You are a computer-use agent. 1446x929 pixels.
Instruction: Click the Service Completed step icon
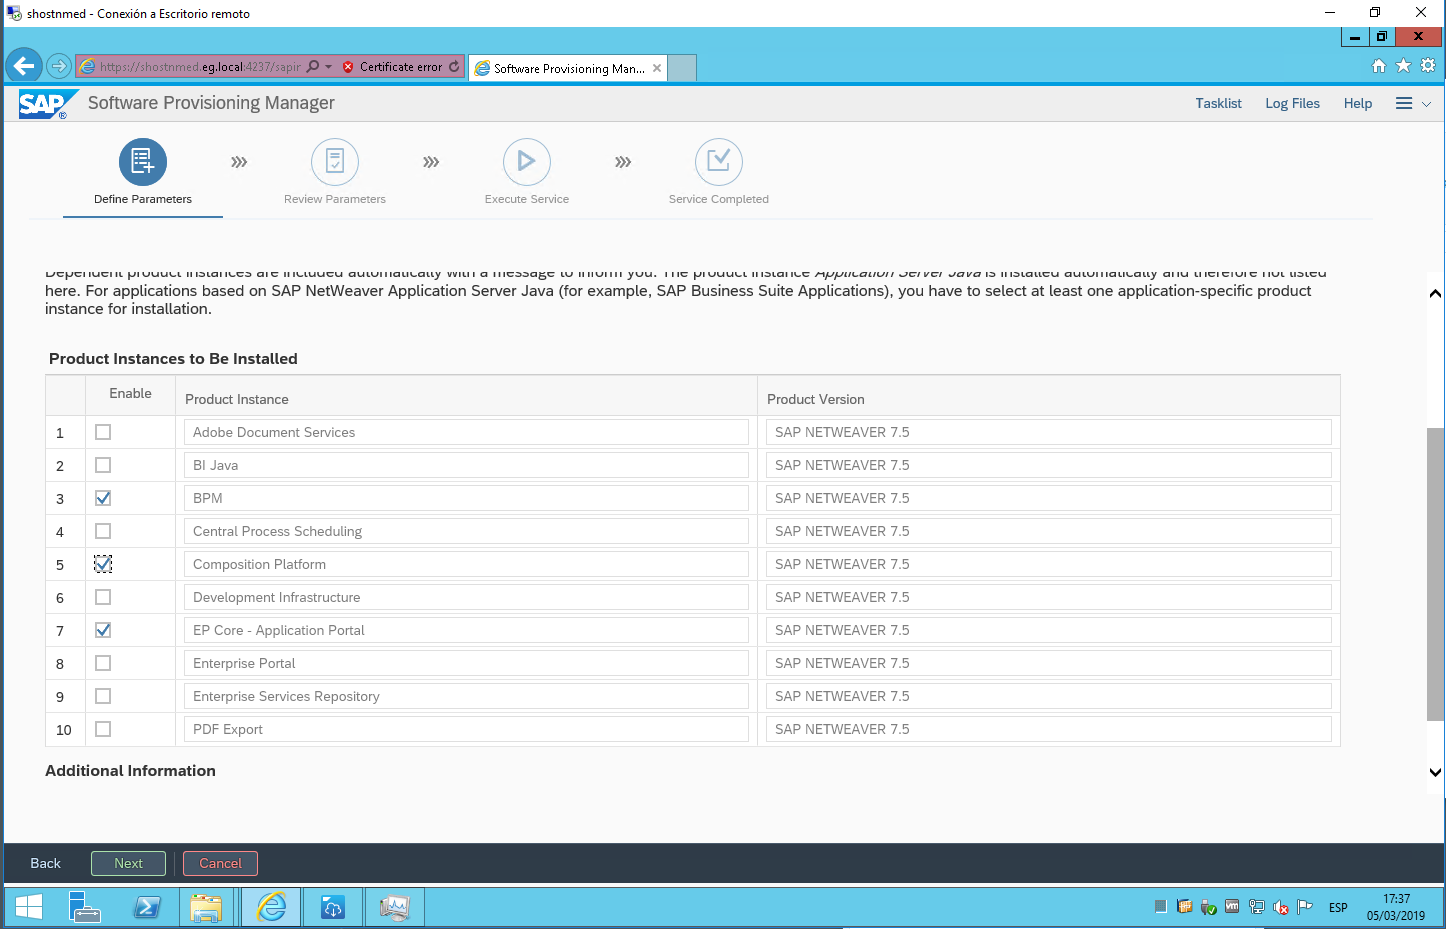[719, 162]
